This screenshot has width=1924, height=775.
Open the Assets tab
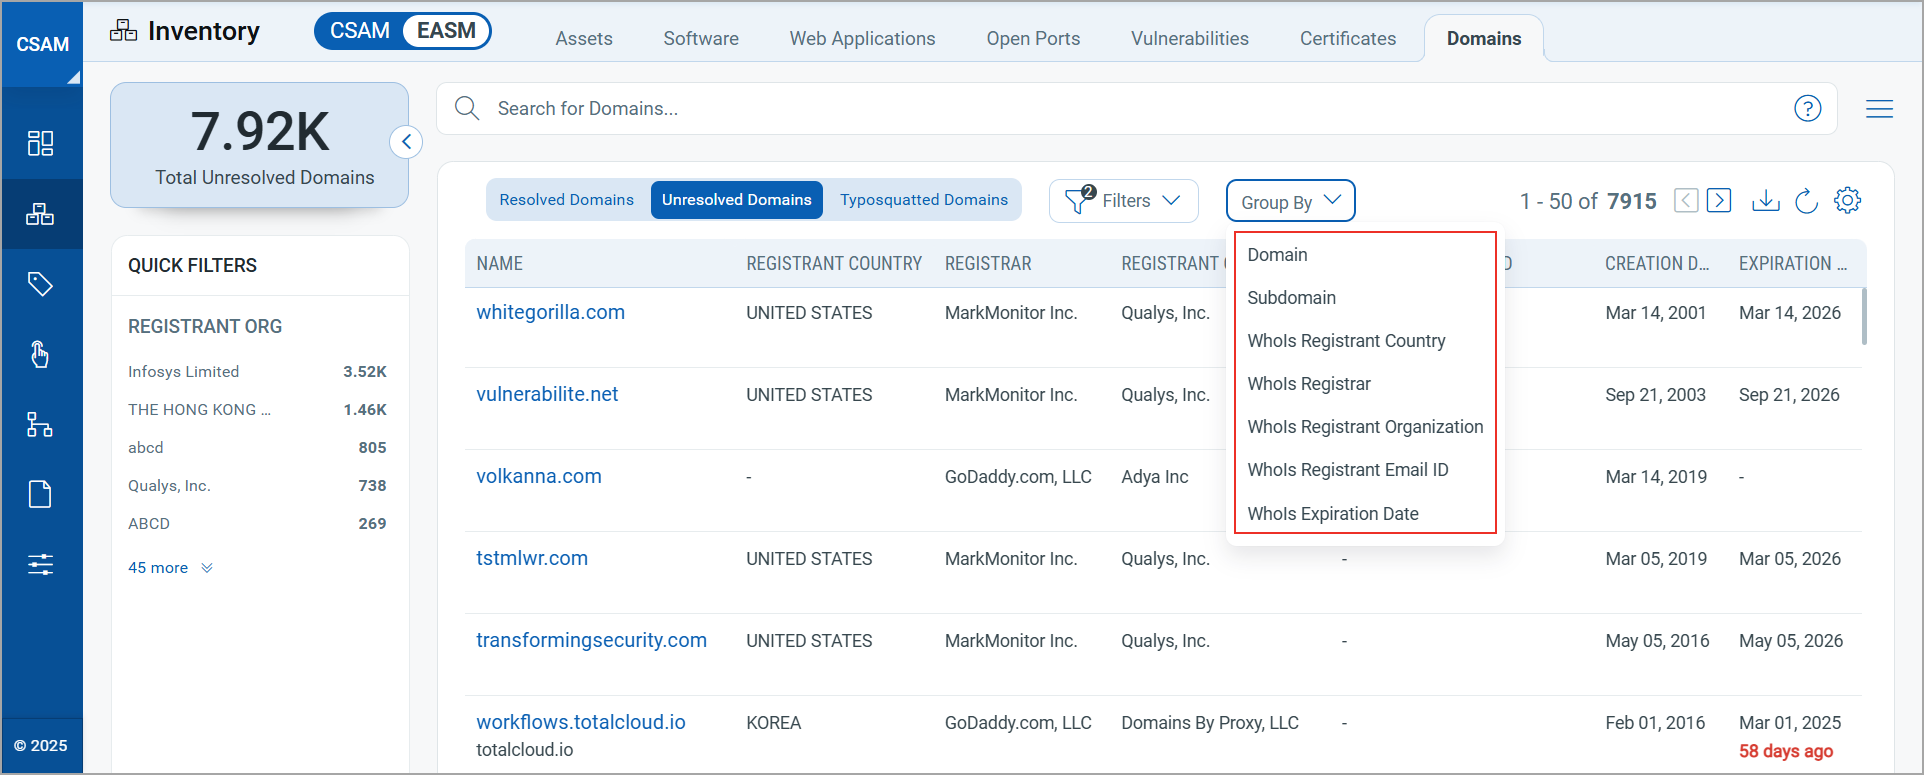coord(584,39)
